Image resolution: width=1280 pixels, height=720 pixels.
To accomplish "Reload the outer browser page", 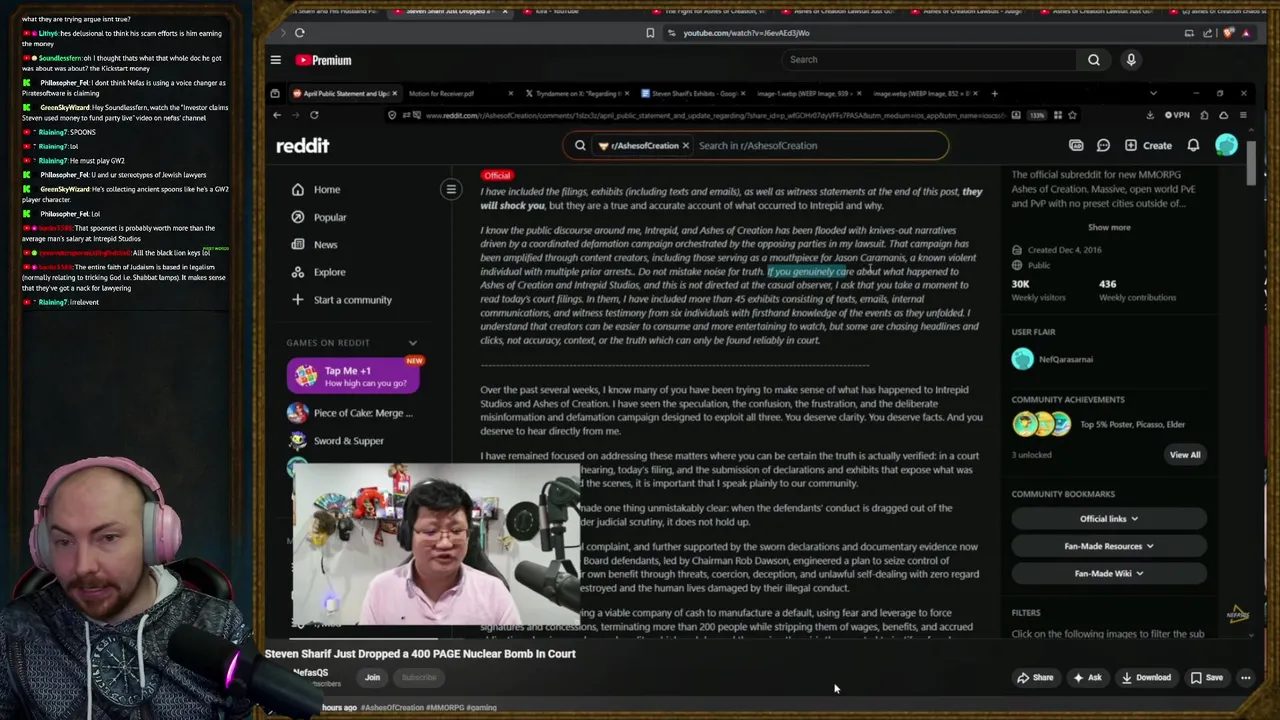I will (x=299, y=33).
